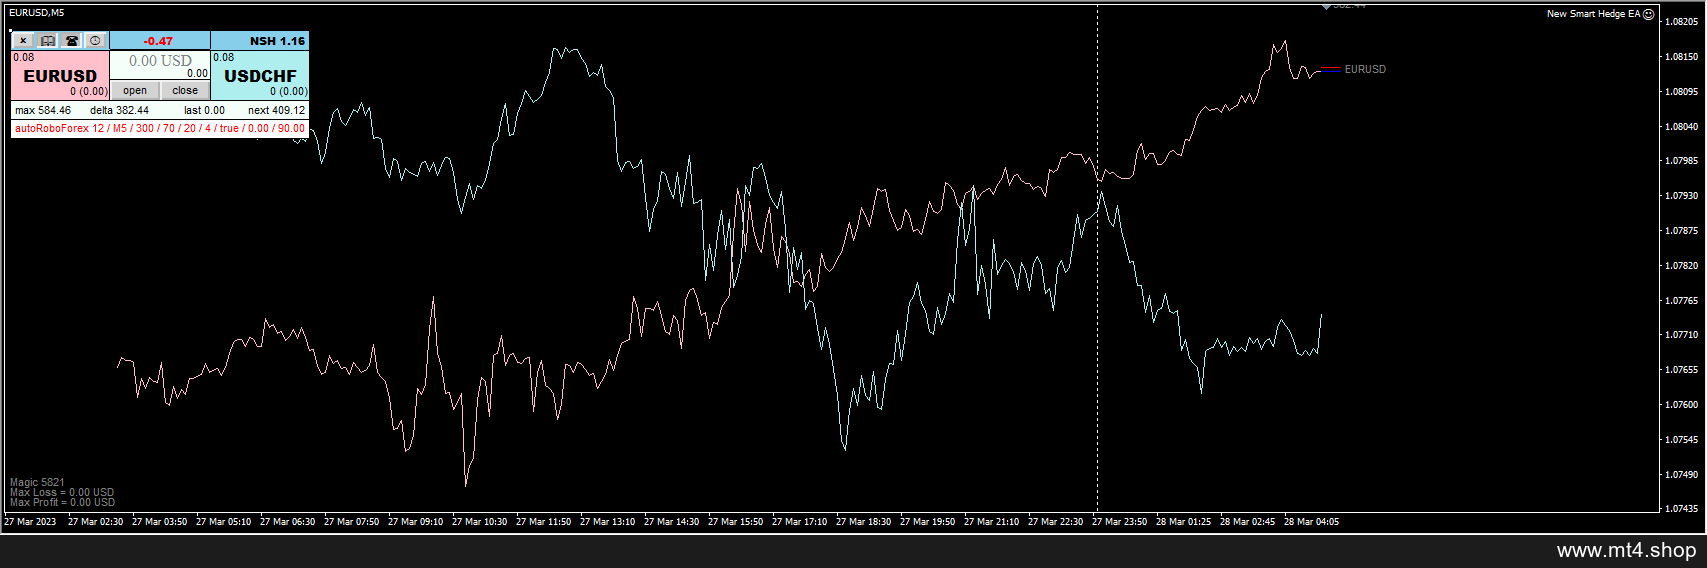Screen dimensions: 1707x568
Task: Click the 1.07985 price scale value
Action: point(1682,161)
